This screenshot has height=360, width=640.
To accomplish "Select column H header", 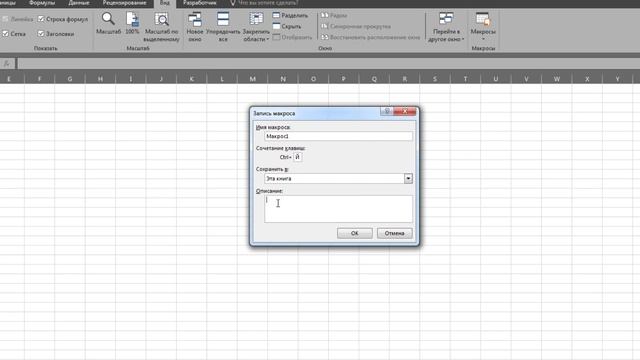I will 100,79.
